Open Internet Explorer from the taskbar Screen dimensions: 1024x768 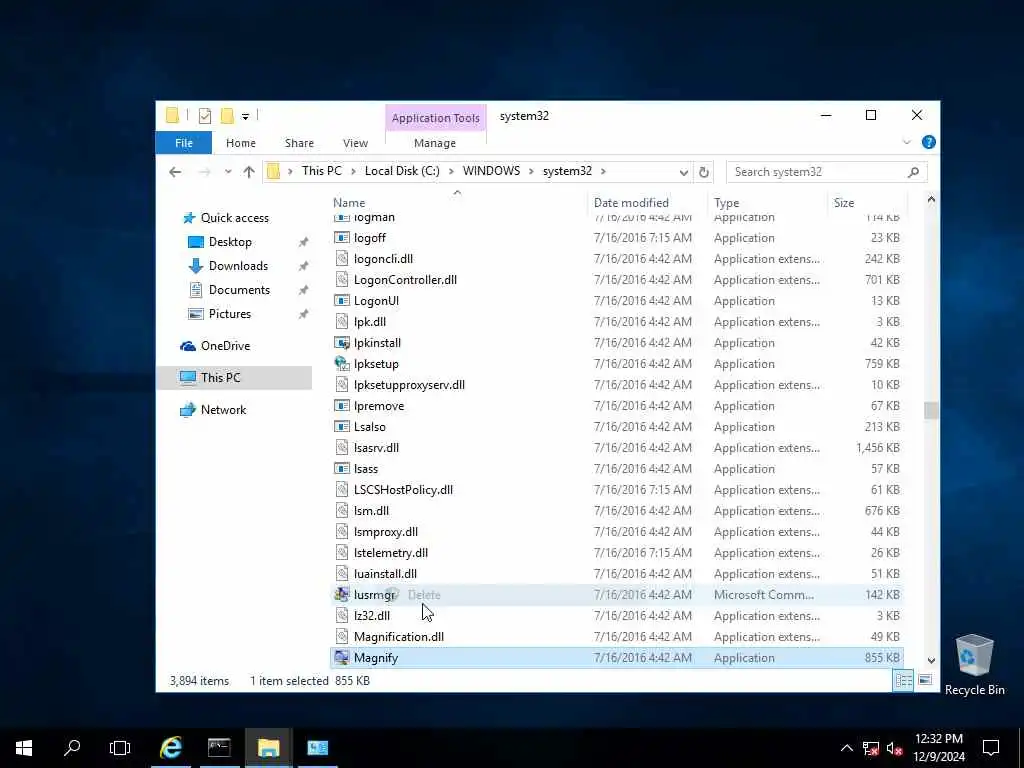tap(170, 748)
